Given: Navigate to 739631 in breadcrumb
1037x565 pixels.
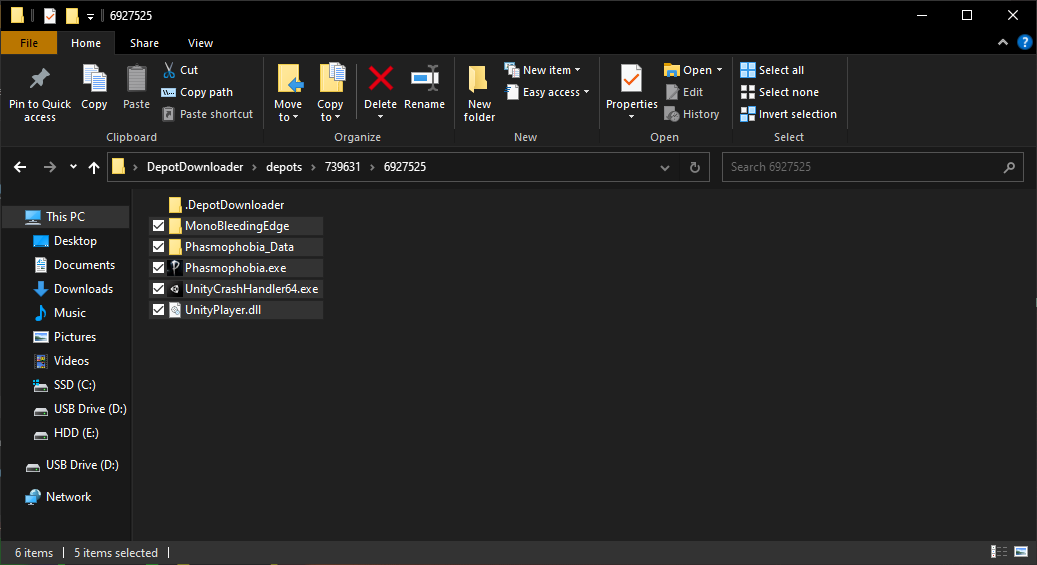Looking at the screenshot, I should 343,167.
